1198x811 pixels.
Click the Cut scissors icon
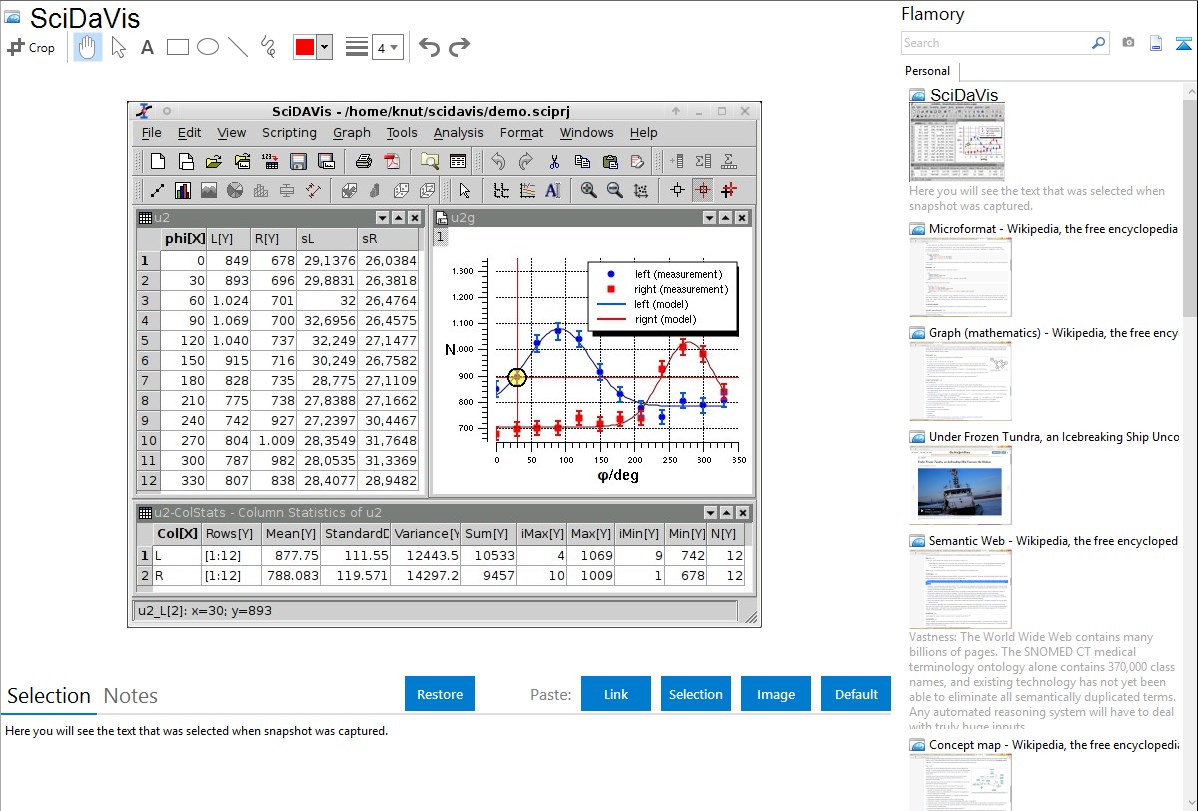click(x=554, y=161)
